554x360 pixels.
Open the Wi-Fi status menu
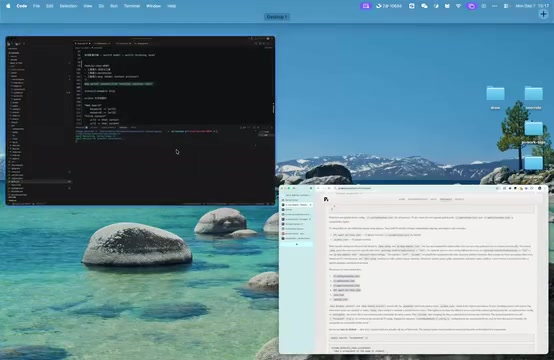[458, 6]
